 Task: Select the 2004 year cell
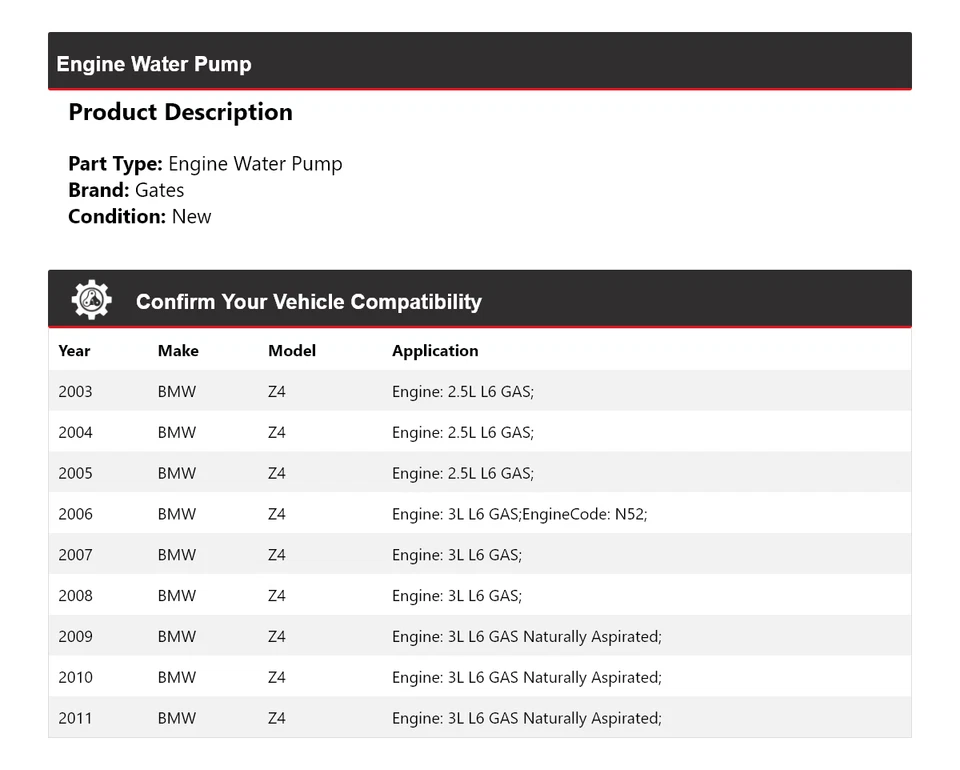pos(75,433)
